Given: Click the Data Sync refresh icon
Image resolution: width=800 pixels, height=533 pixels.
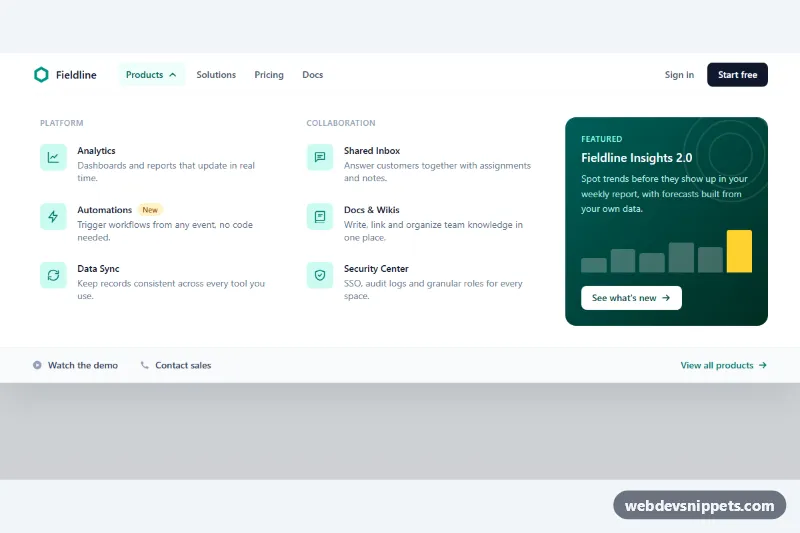Looking at the screenshot, I should (x=53, y=275).
